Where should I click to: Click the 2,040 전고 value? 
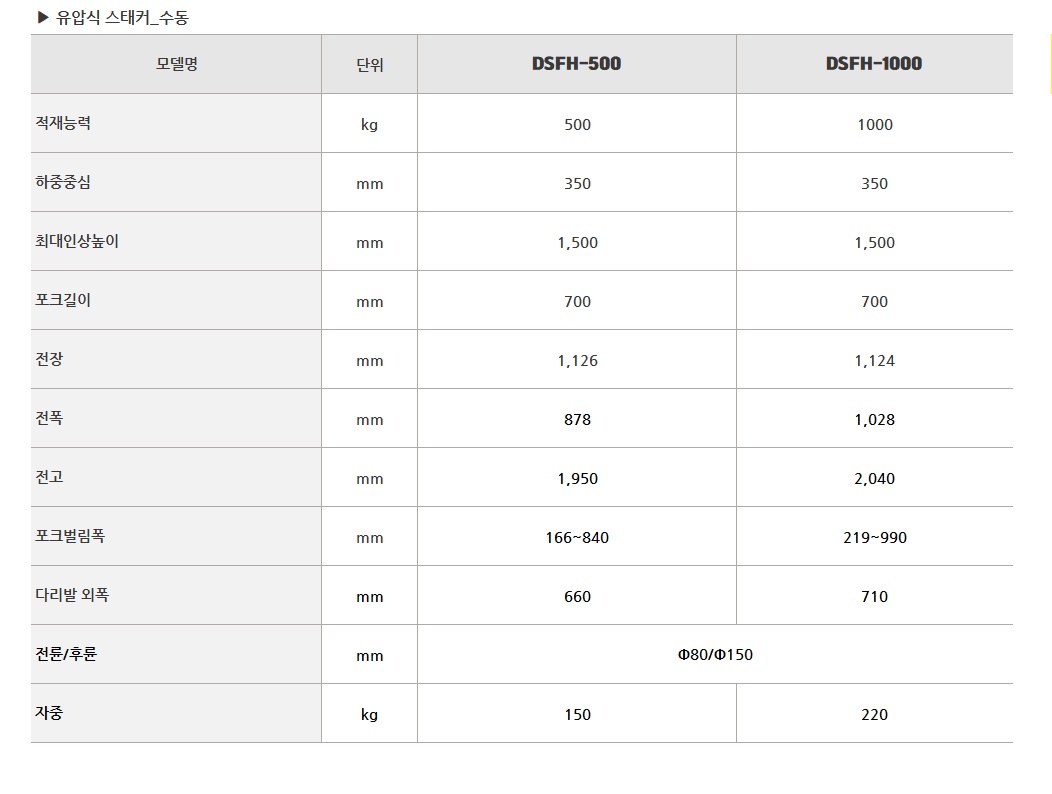point(874,479)
